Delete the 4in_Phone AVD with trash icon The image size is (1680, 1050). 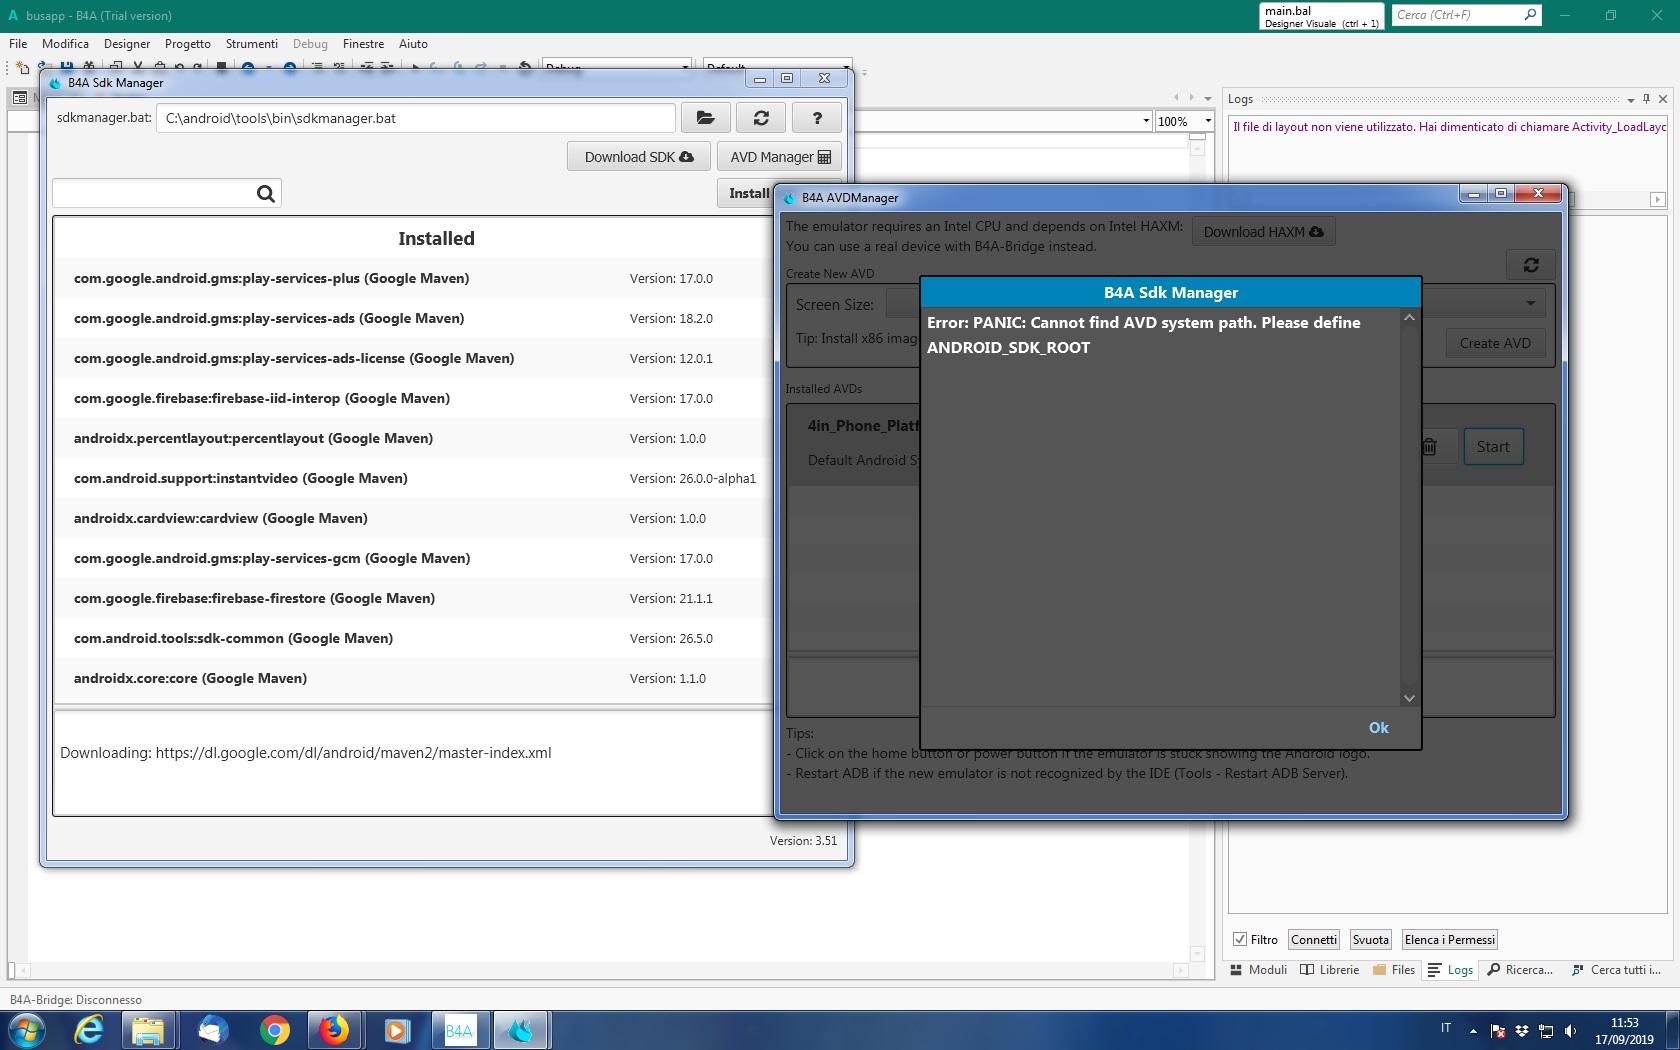pyautogui.click(x=1429, y=447)
